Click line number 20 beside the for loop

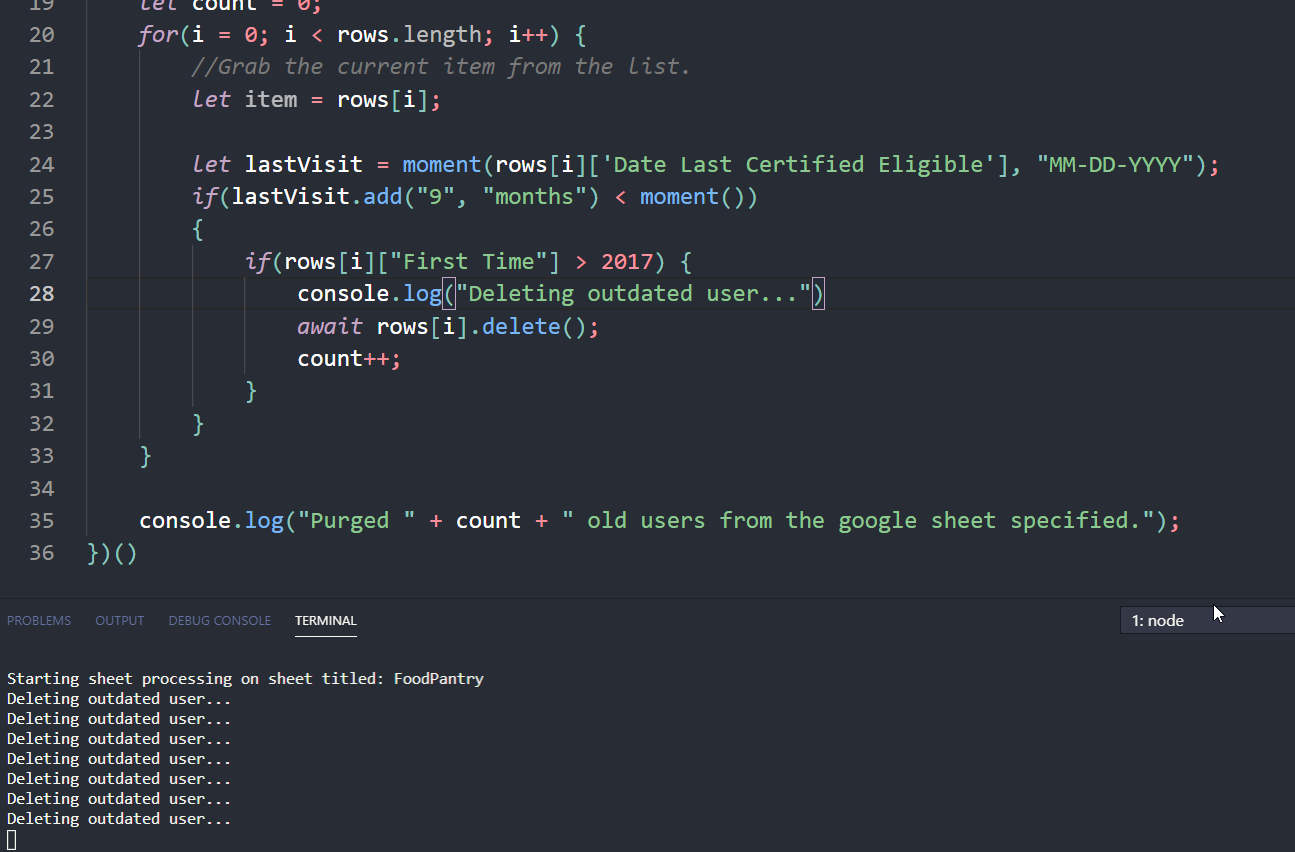[x=41, y=34]
